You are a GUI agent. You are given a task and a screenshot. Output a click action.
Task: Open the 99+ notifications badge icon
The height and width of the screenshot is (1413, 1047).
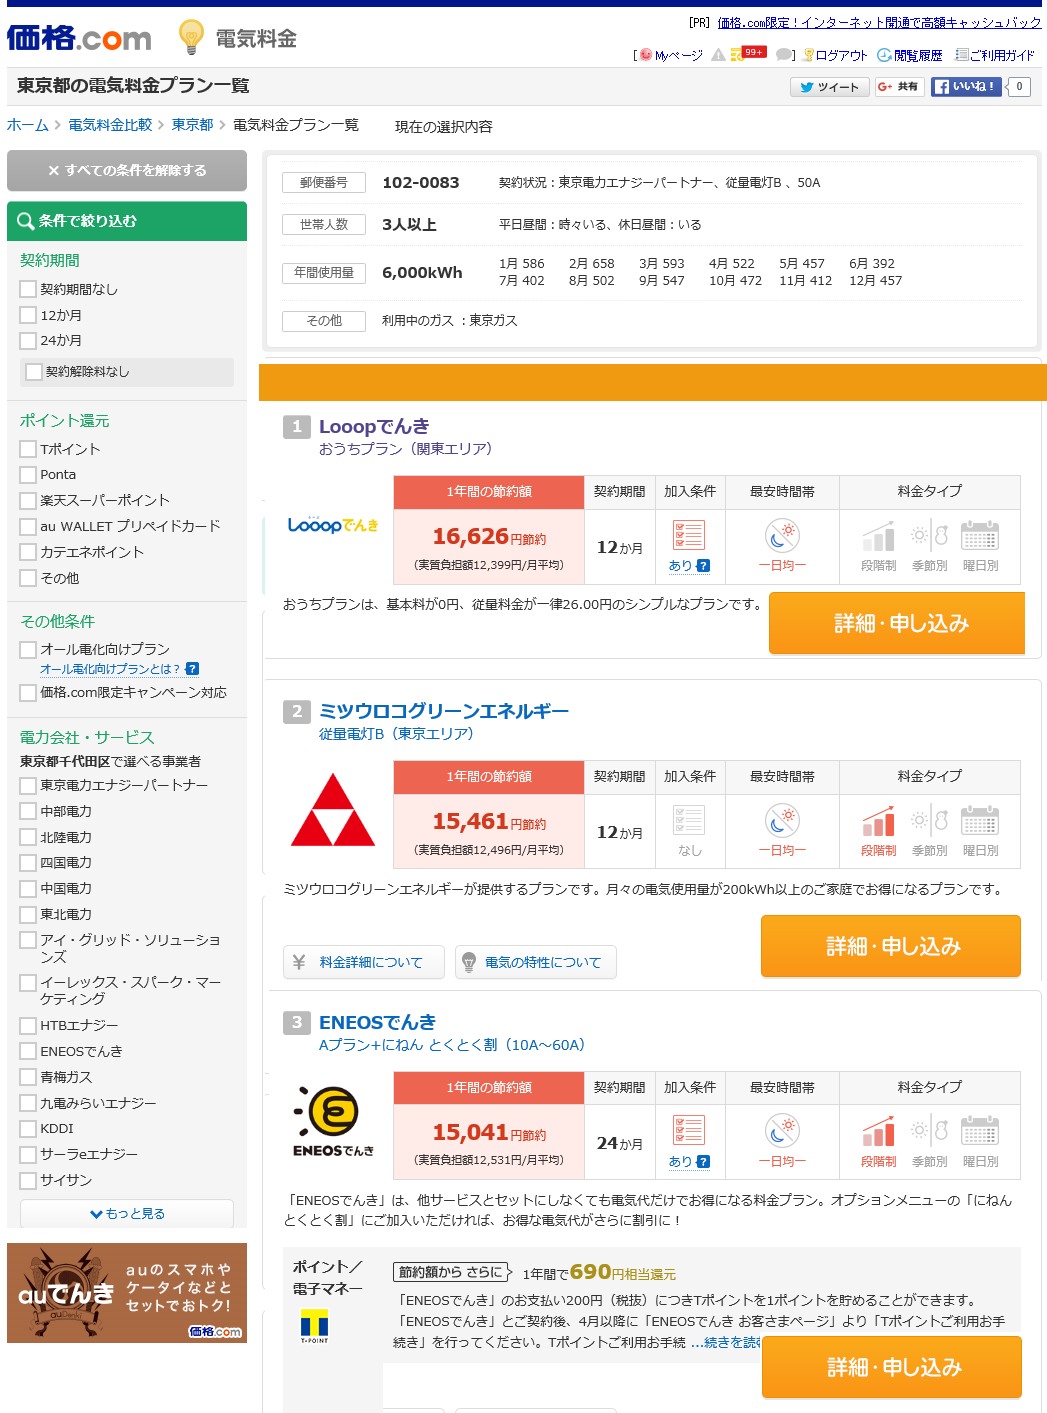coord(748,54)
